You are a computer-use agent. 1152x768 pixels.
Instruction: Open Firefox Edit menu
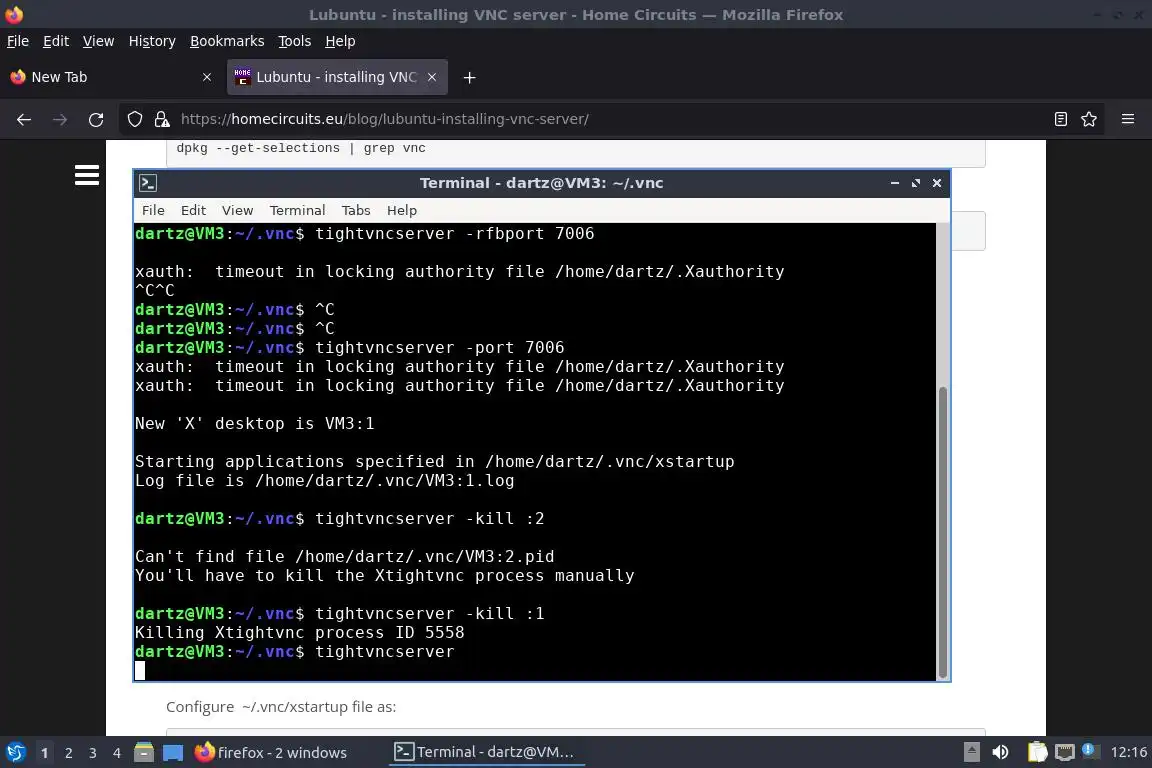(x=56, y=41)
